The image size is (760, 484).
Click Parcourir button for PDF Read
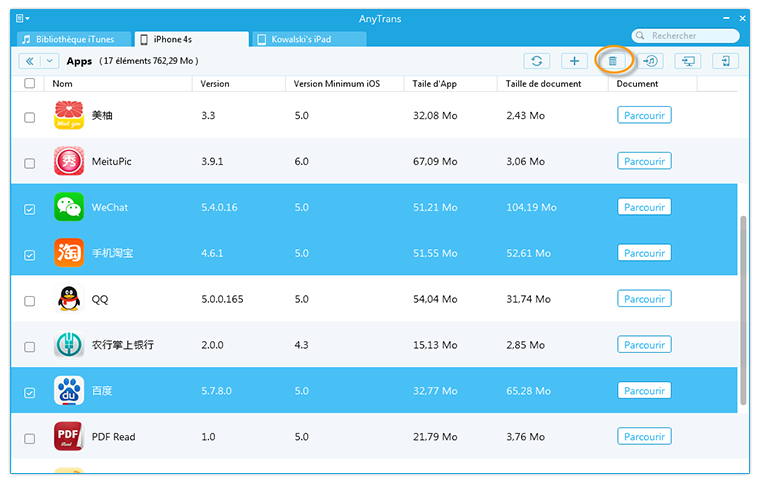644,437
